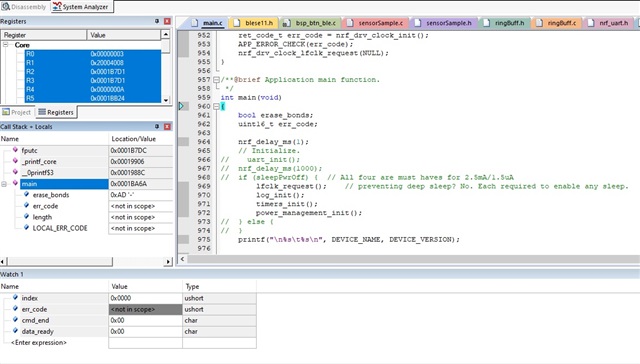Click the registers list scroll-down arrow
640x364 pixels.
166,100
